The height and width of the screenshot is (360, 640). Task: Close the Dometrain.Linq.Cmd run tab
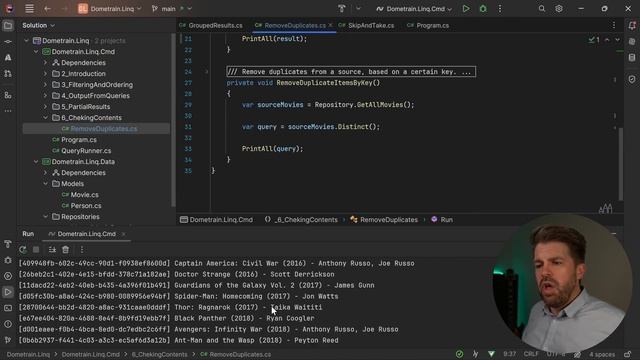pyautogui.click(x=123, y=234)
